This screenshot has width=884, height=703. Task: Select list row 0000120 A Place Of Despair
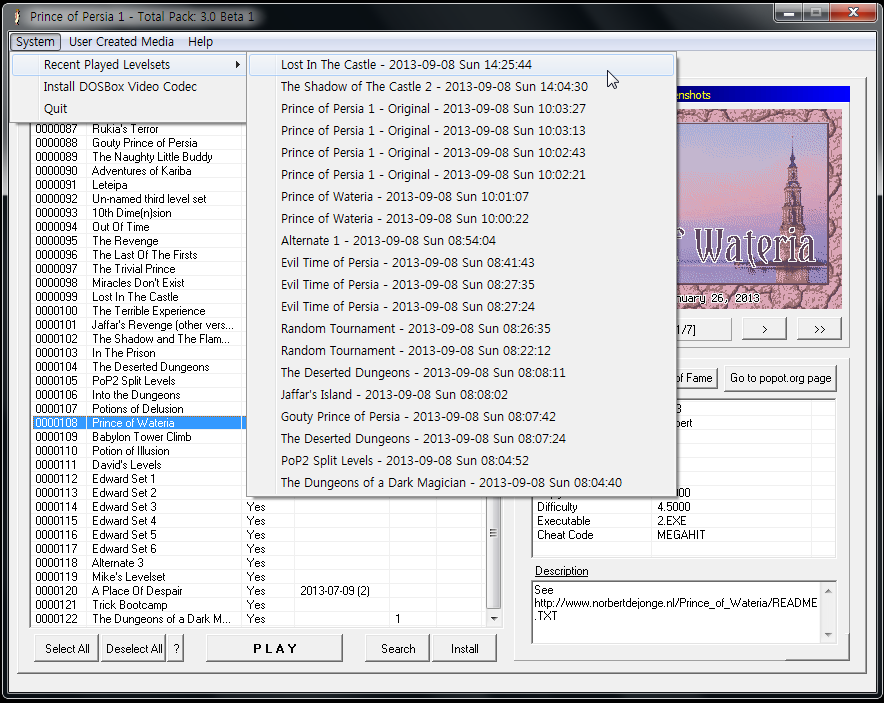click(258, 591)
